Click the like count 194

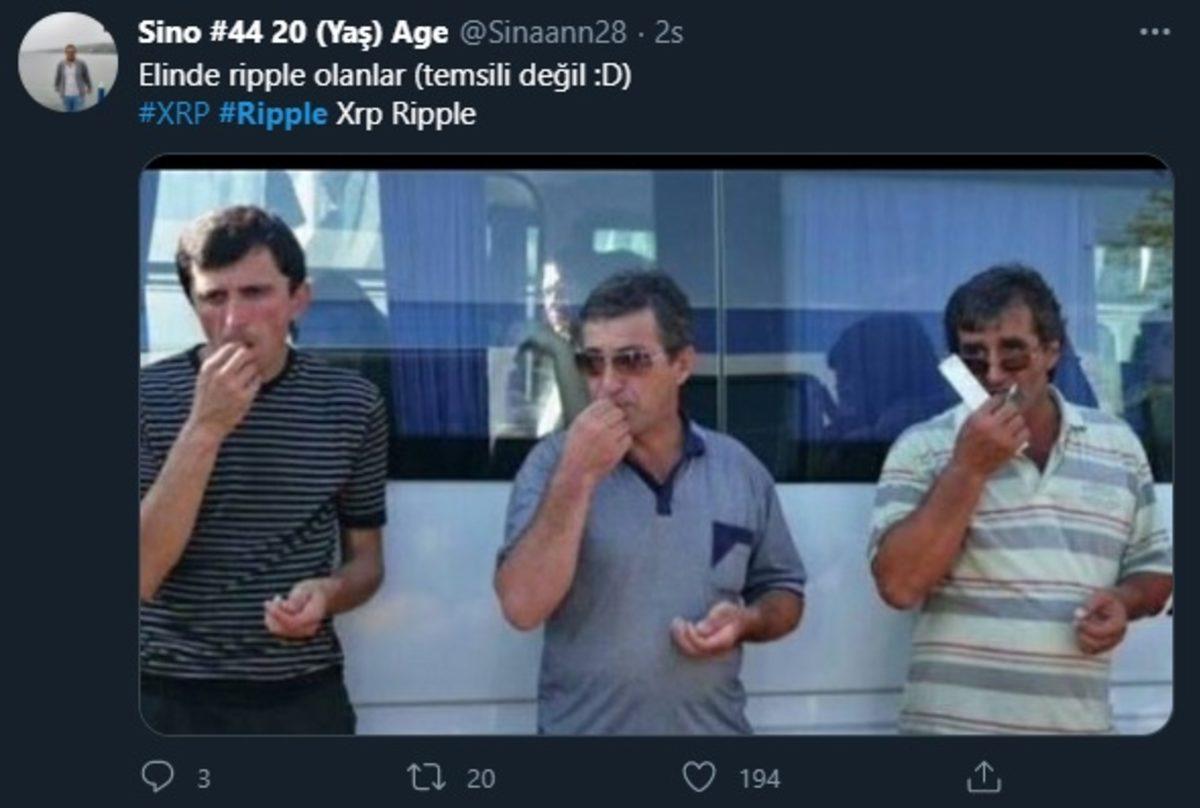coord(759,778)
